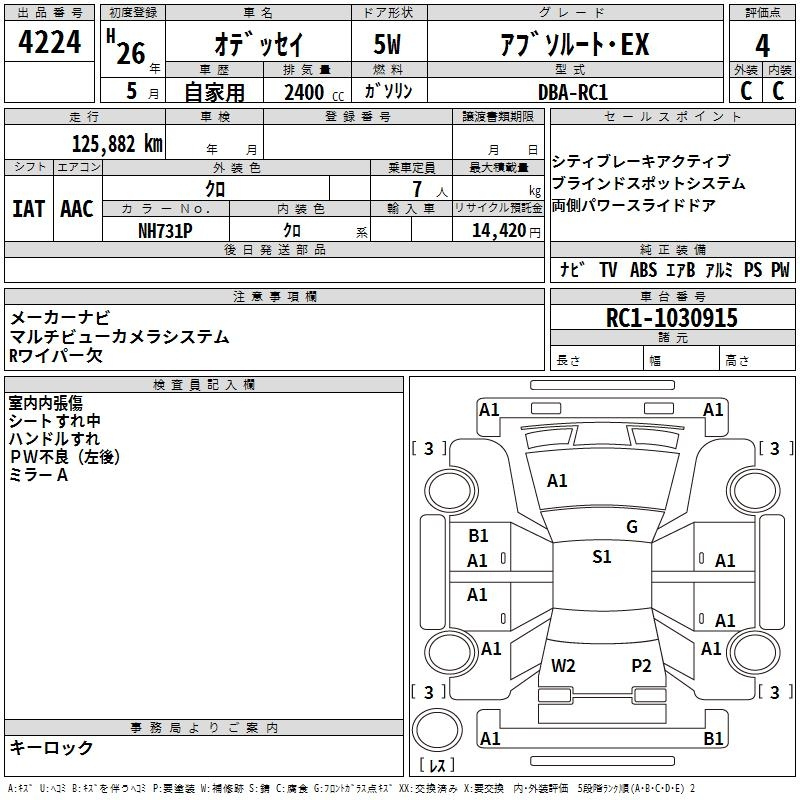Image resolution: width=800 pixels, height=800 pixels.
Task: Click the color code NH731P
Action: tap(165, 229)
